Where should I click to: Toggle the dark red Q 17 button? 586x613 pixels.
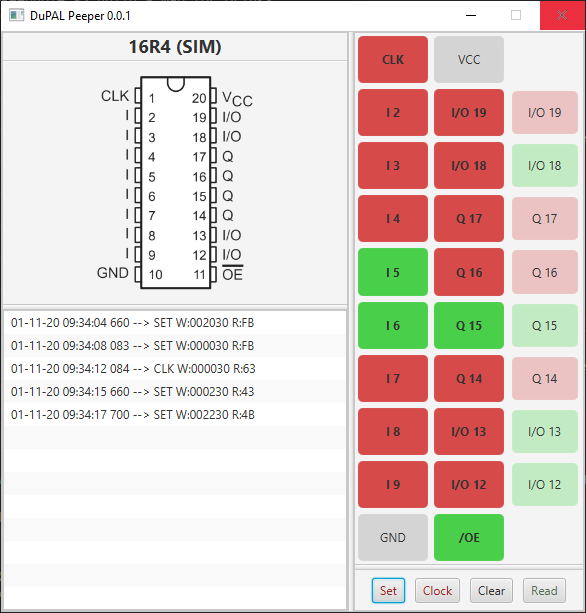[x=469, y=219]
